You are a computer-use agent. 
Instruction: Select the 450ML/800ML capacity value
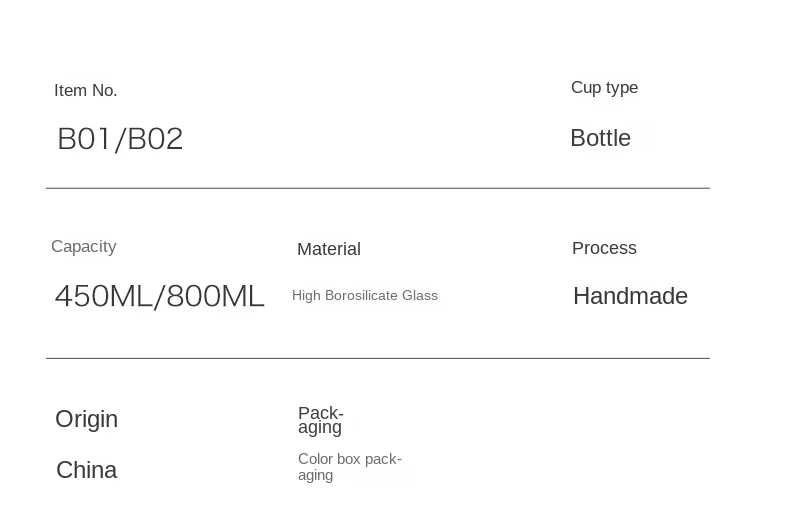pyautogui.click(x=160, y=296)
